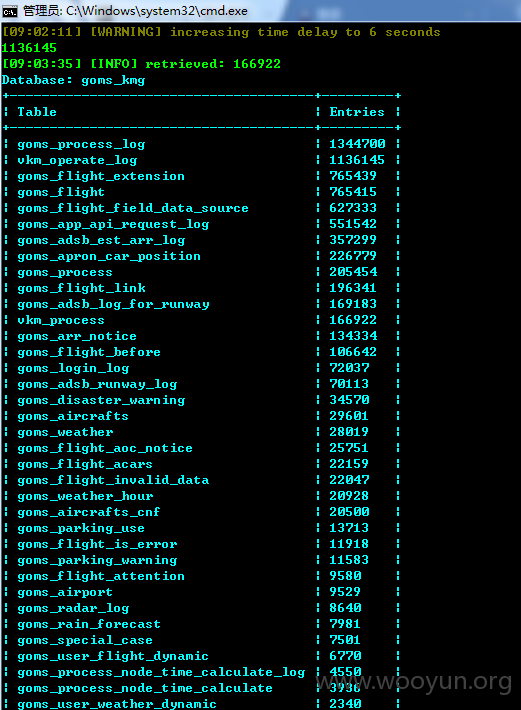The width and height of the screenshot is (521, 710).
Task: Click the entry count 1344700
Action: [x=357, y=144]
